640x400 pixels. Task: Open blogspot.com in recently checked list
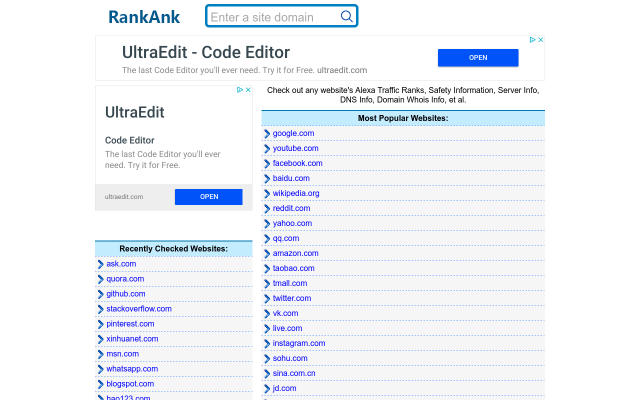point(130,384)
